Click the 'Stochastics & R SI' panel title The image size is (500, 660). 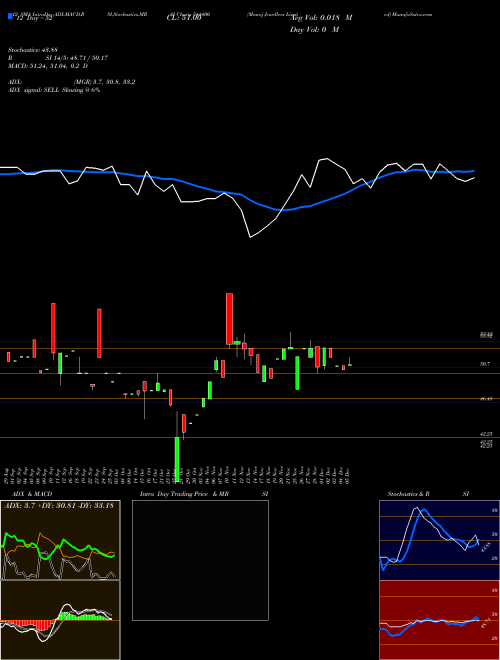pos(428,494)
